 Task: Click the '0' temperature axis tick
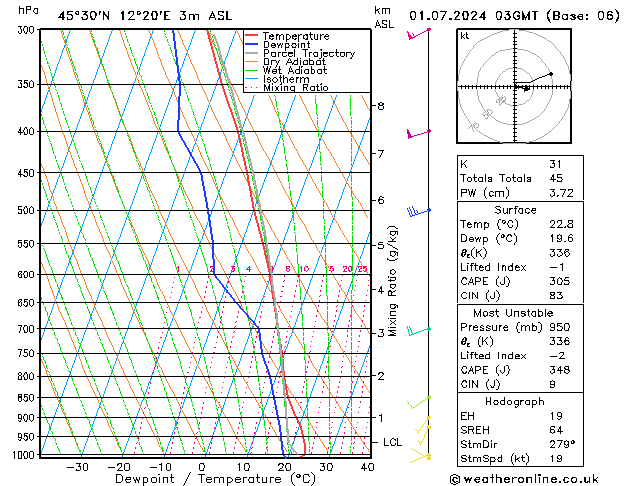[x=202, y=467]
